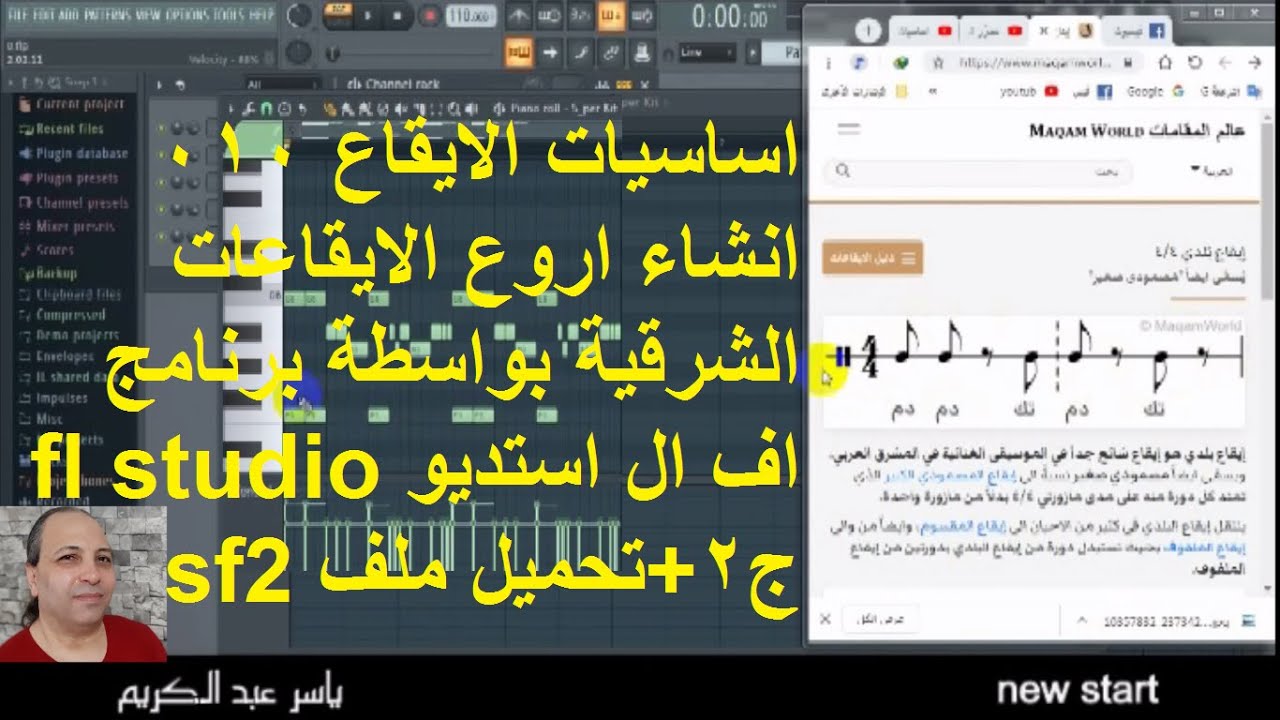Switch to the Facebook browser tab

(1139, 31)
